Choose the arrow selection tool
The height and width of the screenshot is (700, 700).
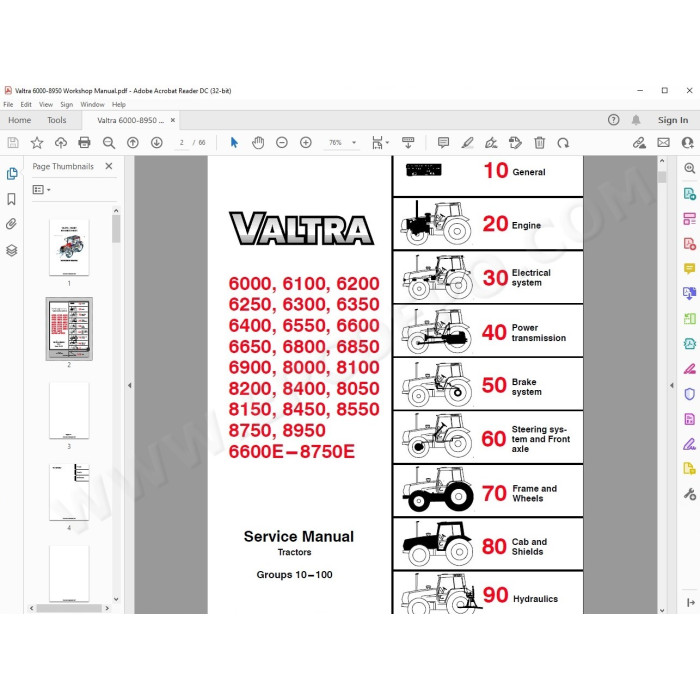234,143
